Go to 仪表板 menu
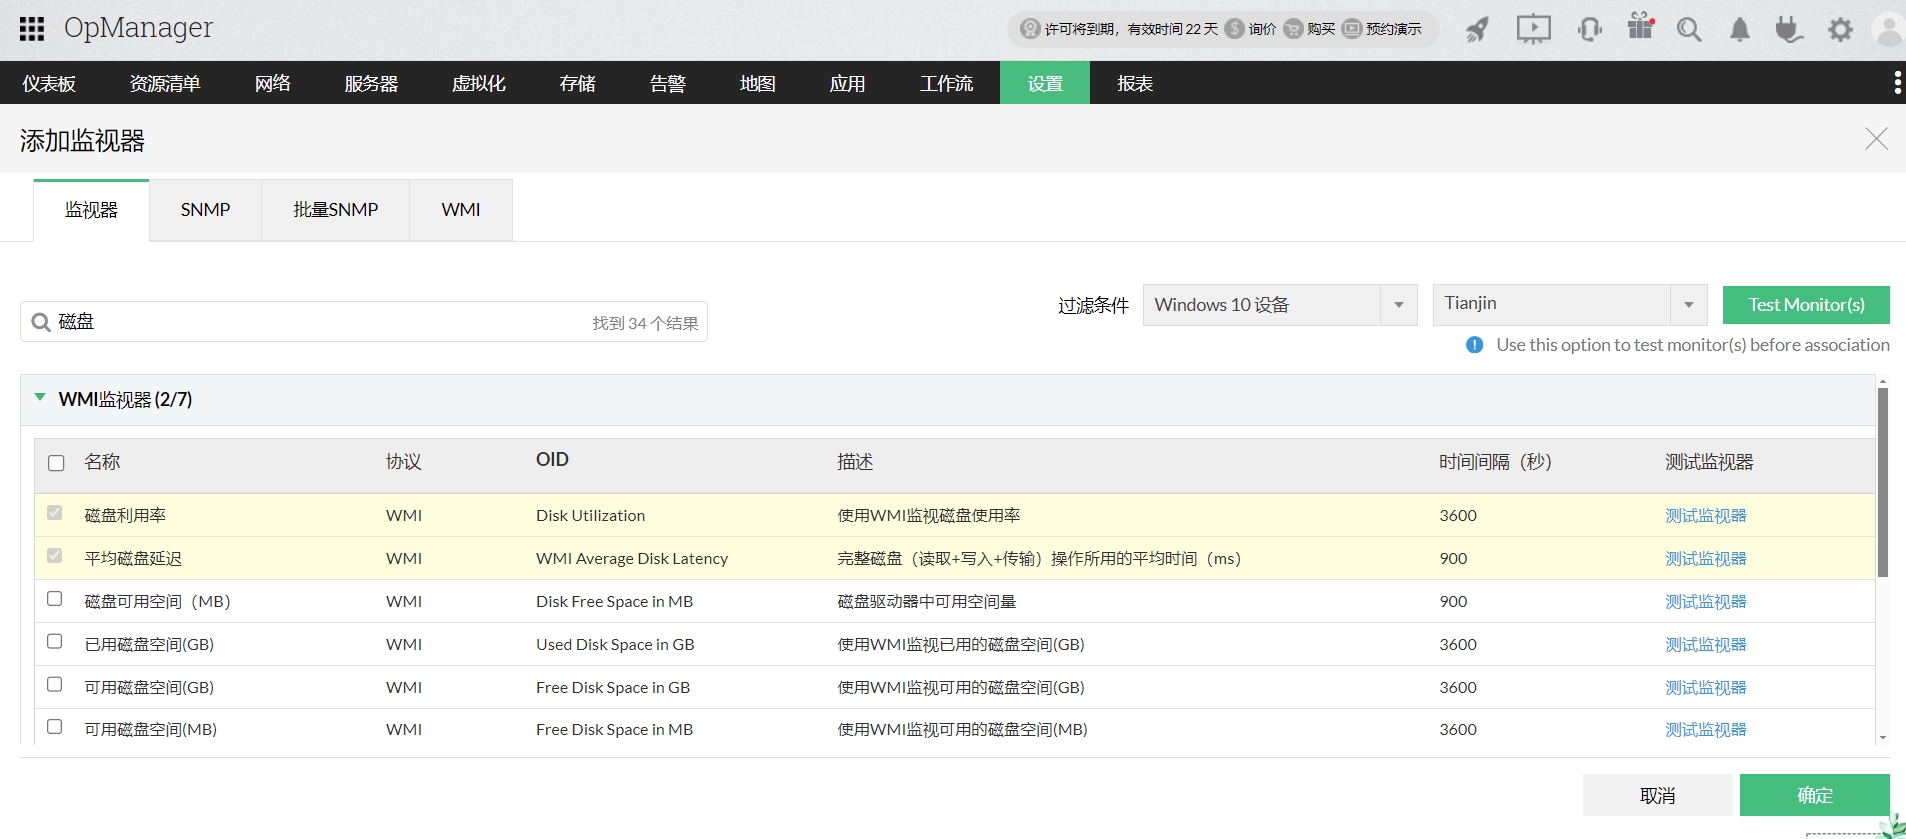 tap(49, 84)
